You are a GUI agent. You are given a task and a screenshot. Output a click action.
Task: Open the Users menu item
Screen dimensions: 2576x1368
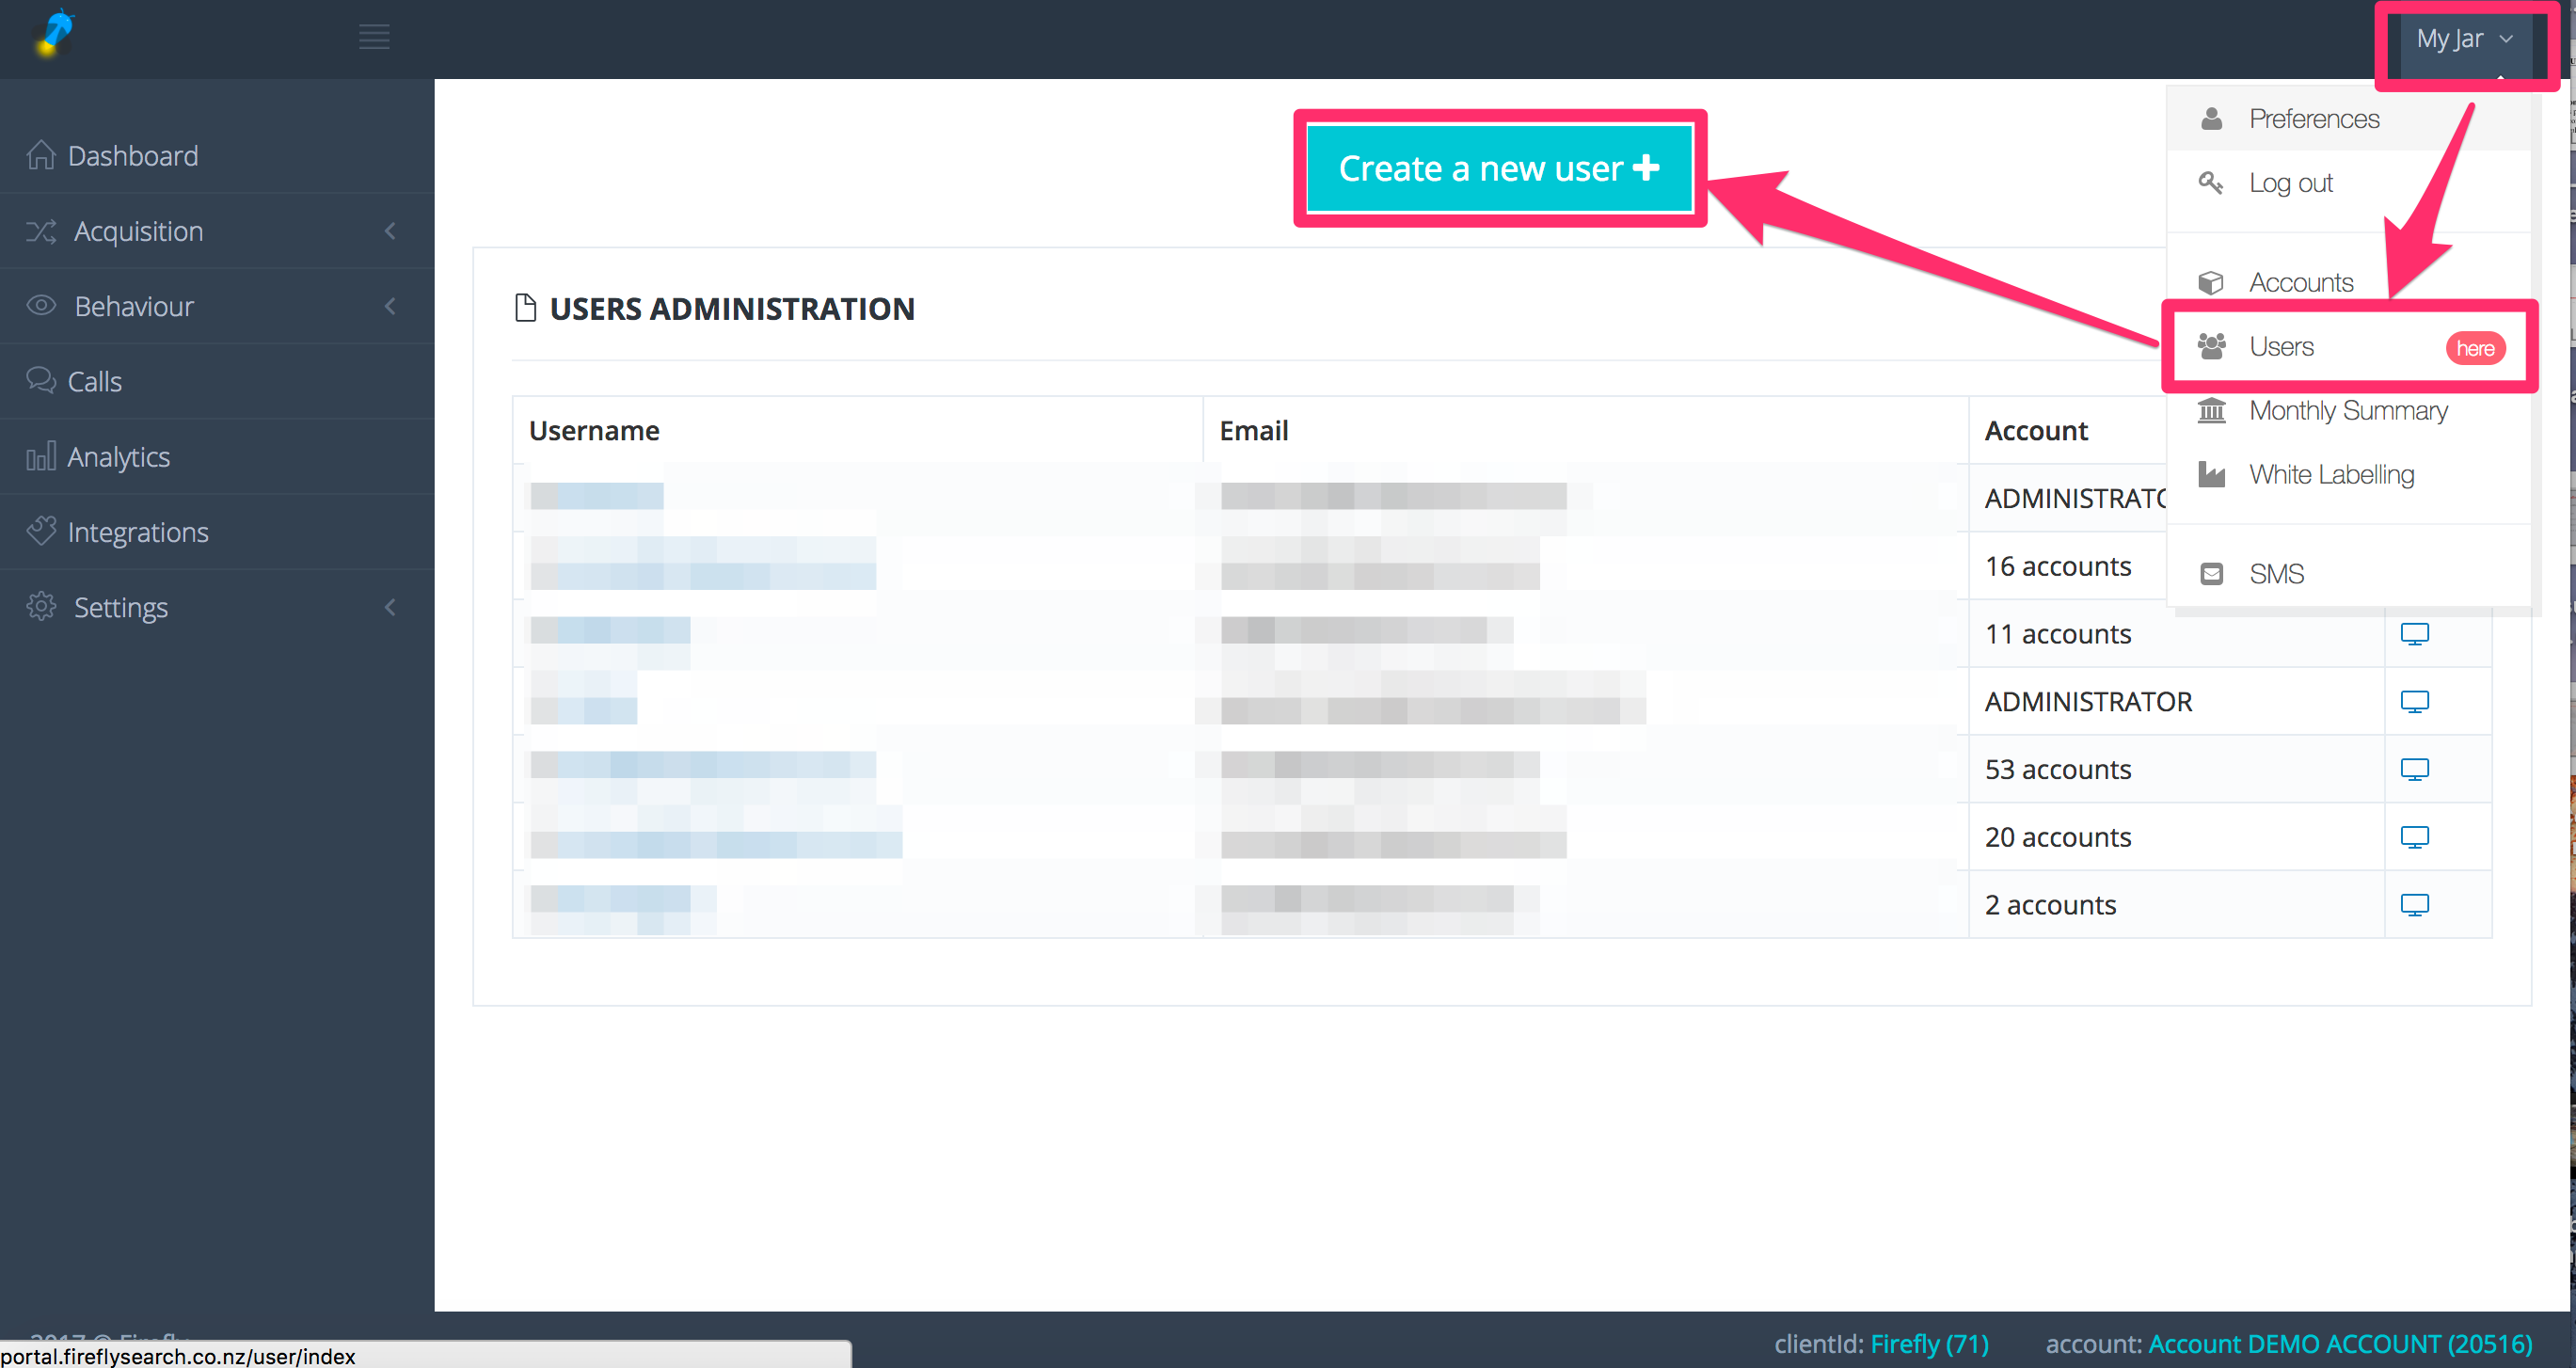[2281, 347]
